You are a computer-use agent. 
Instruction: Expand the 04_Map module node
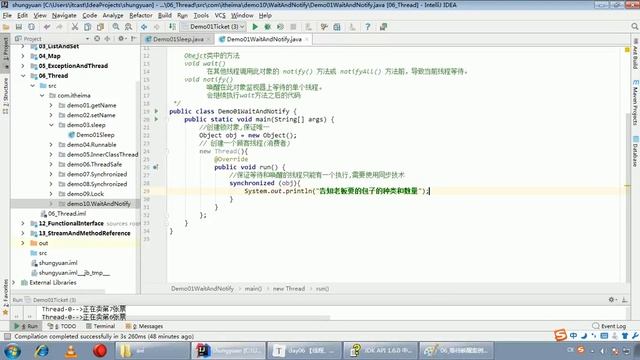[x=23, y=56]
